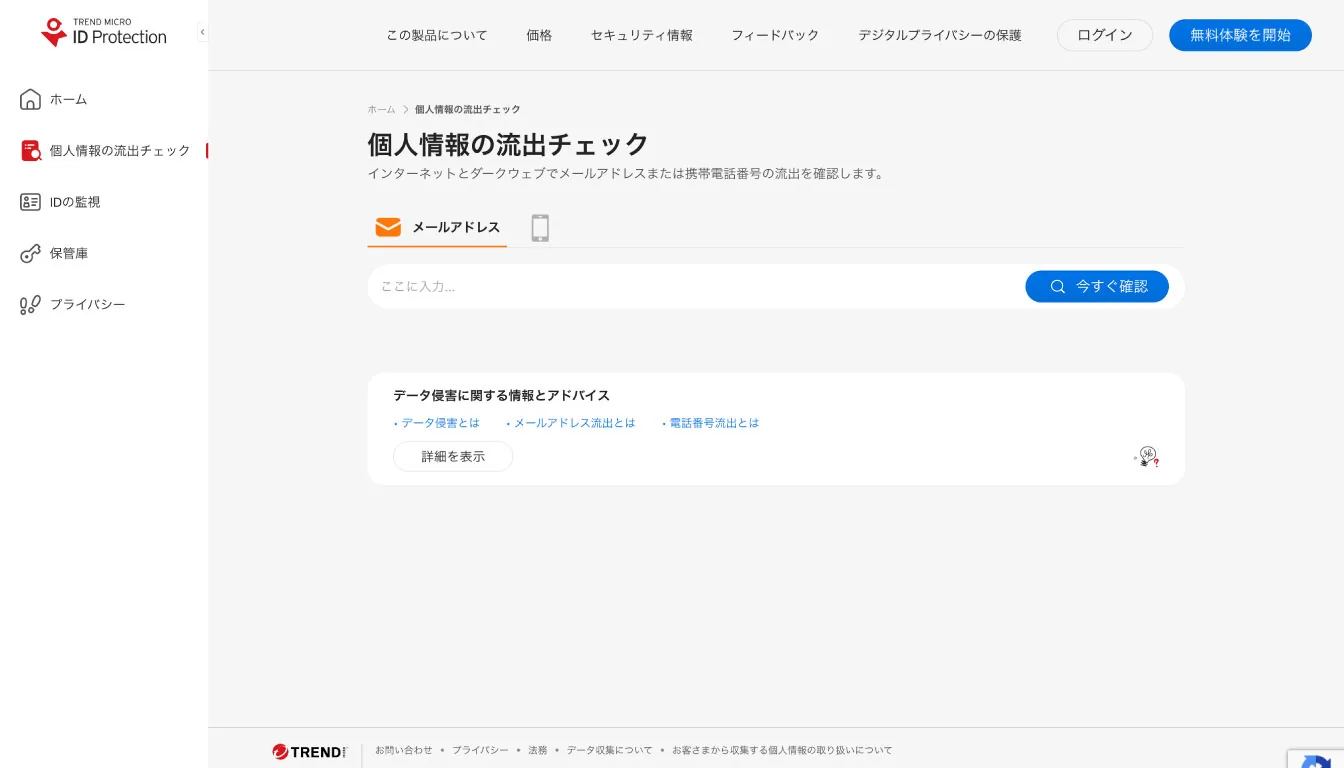This screenshot has height=768, width=1344.
Task: Open お客さまから収集する個人情報の取り扱いについて footer link
Action: 782,750
